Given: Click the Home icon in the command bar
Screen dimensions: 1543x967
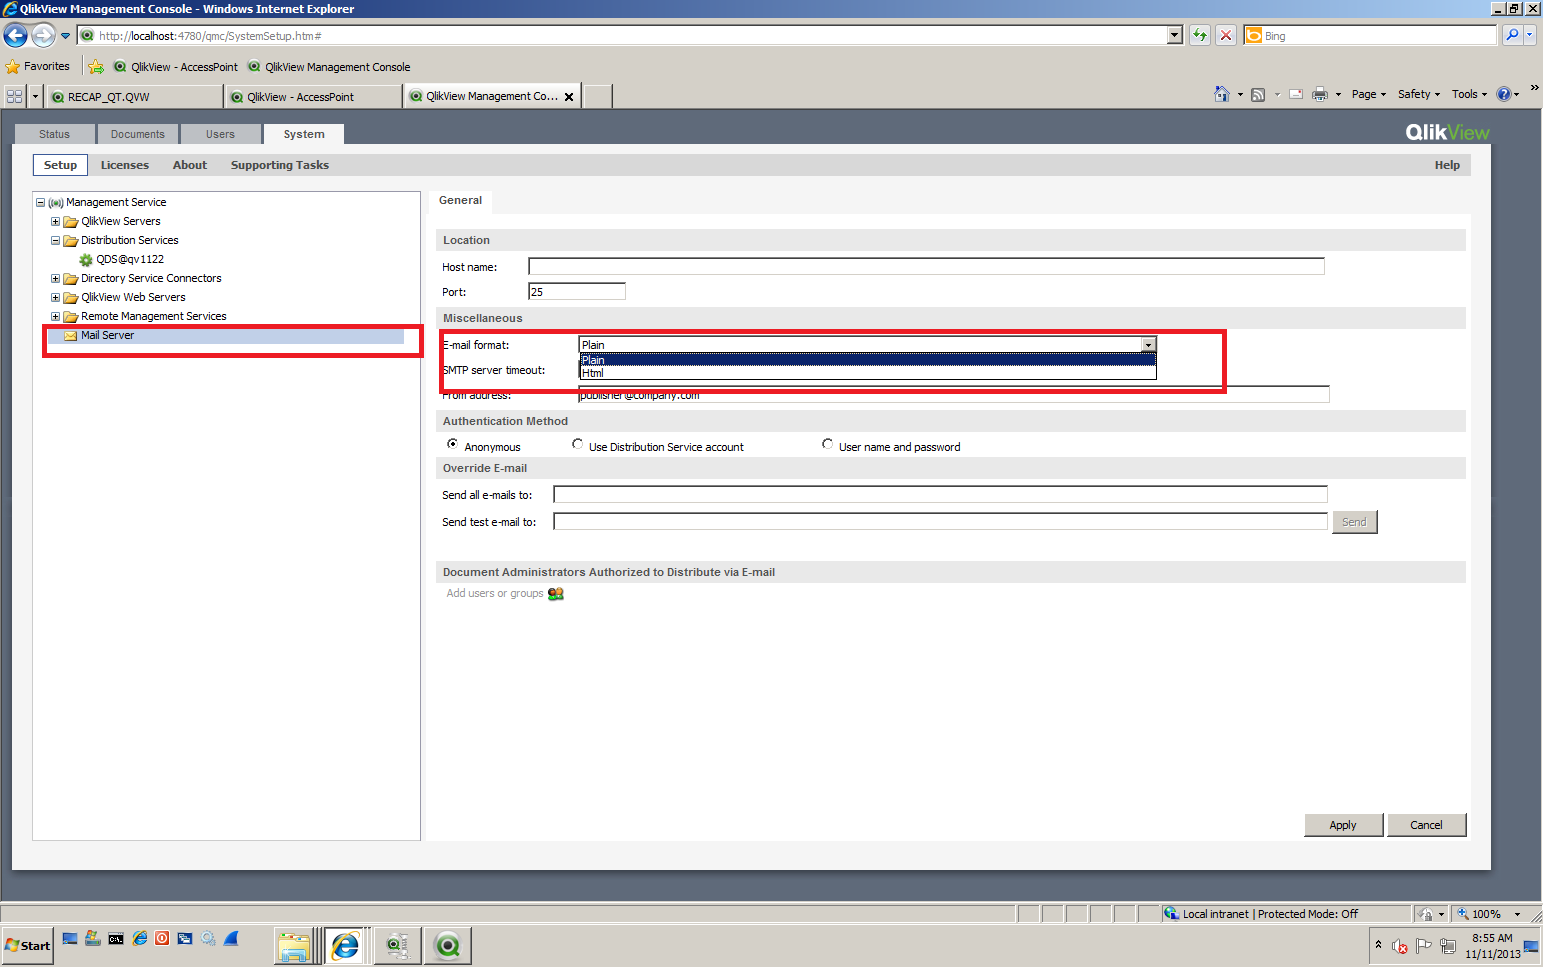Looking at the screenshot, I should (x=1222, y=94).
